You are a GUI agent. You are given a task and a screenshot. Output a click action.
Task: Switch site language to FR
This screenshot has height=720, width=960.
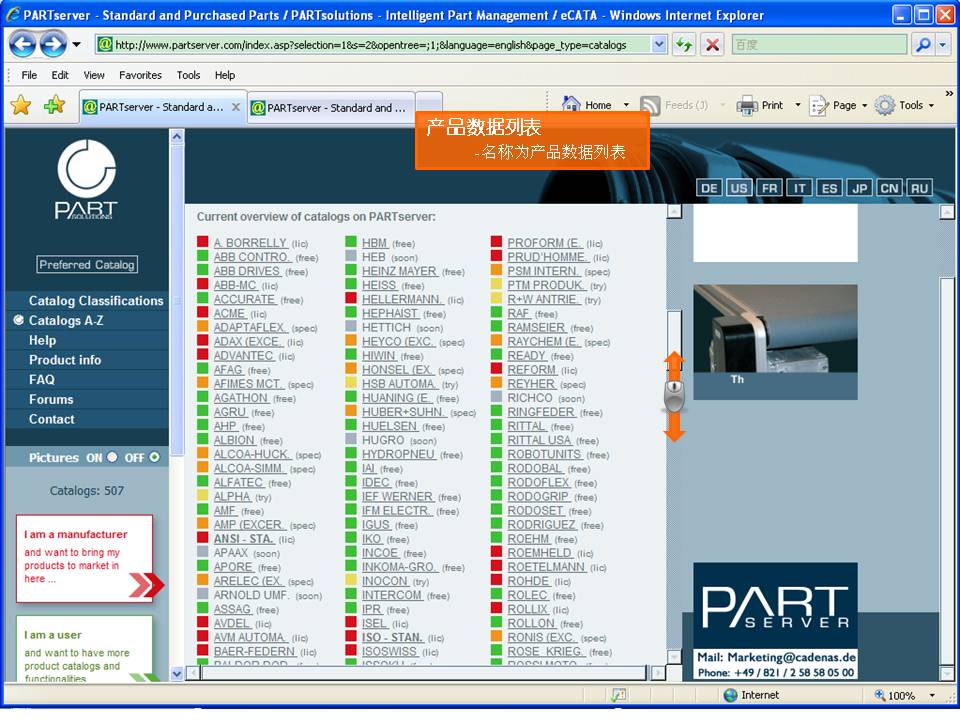click(x=770, y=188)
